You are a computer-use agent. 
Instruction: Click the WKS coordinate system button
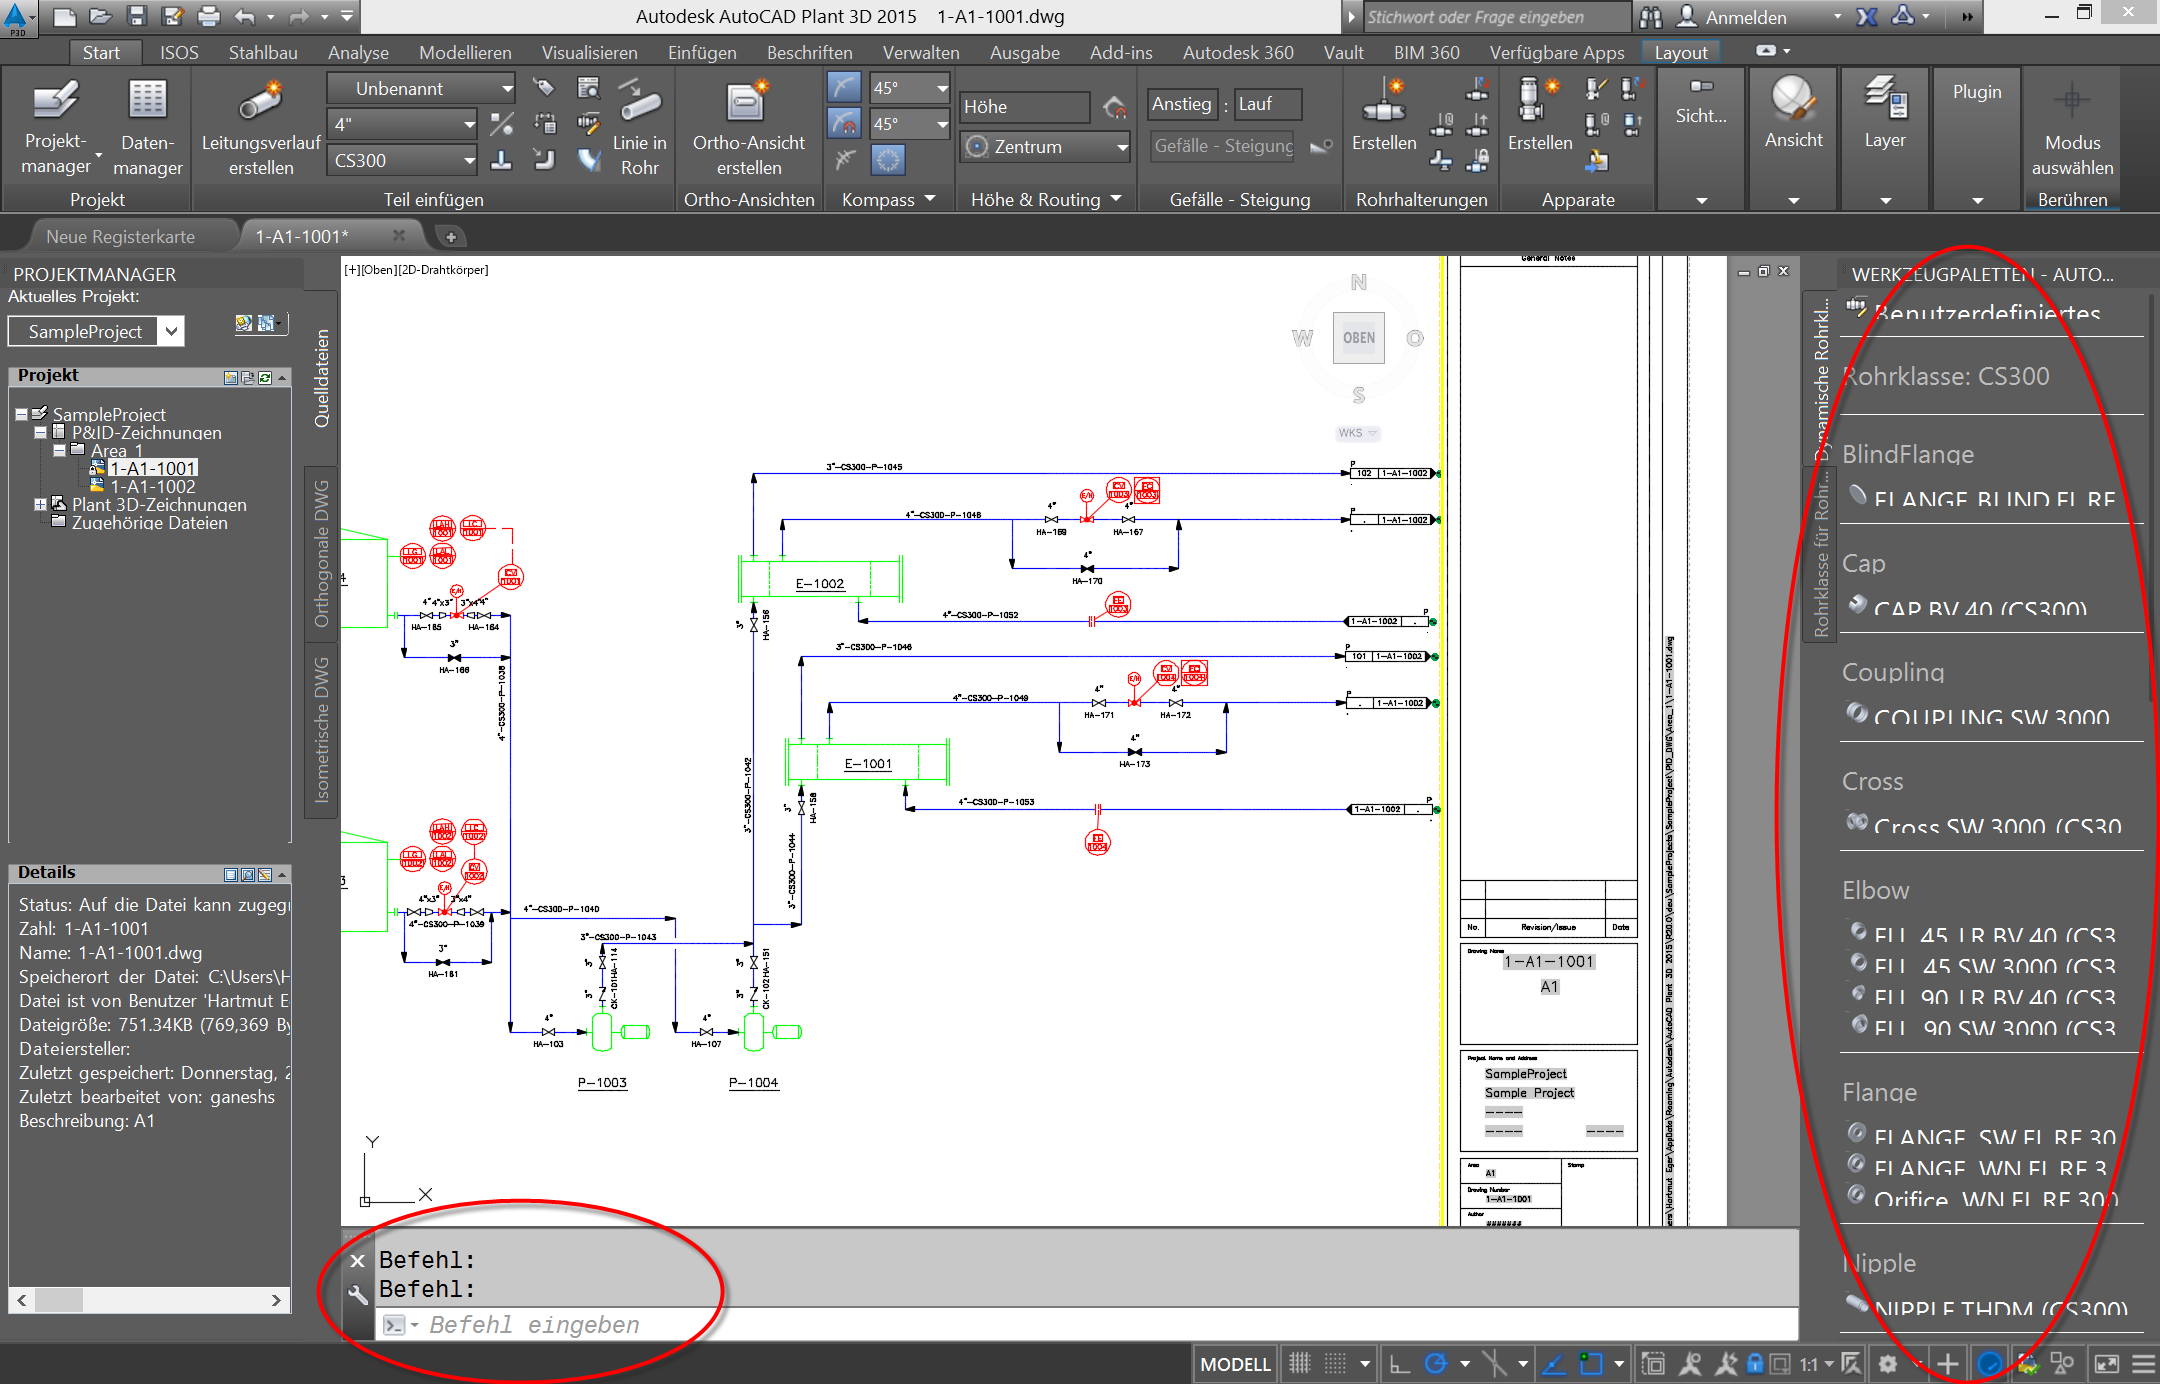pyautogui.click(x=1357, y=433)
